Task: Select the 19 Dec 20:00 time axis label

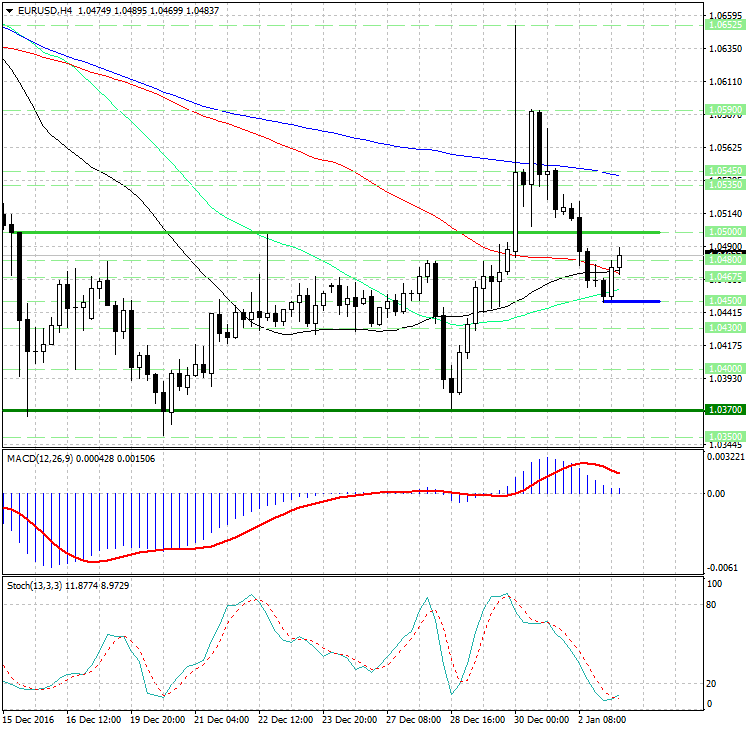Action: pyautogui.click(x=157, y=720)
